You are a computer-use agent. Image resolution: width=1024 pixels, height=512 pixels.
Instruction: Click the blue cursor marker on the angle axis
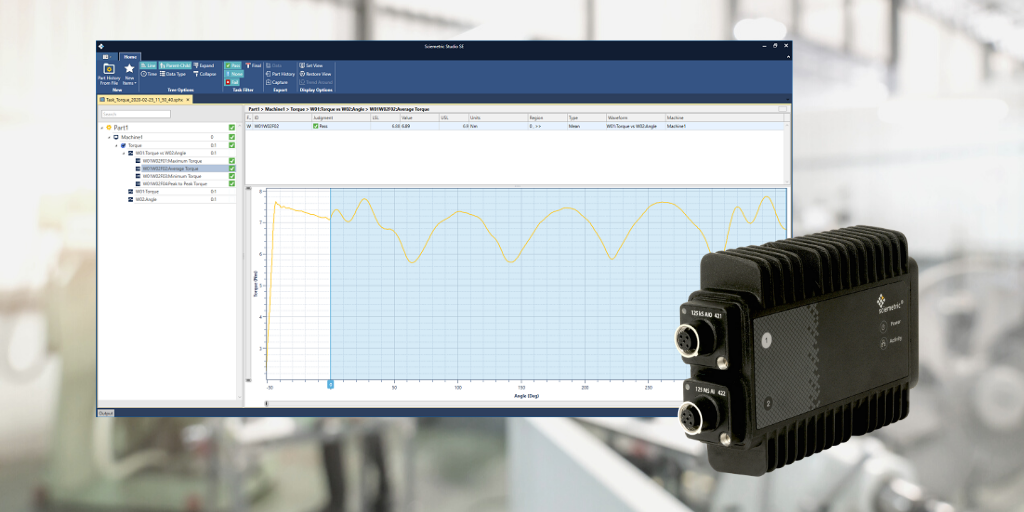pos(330,384)
